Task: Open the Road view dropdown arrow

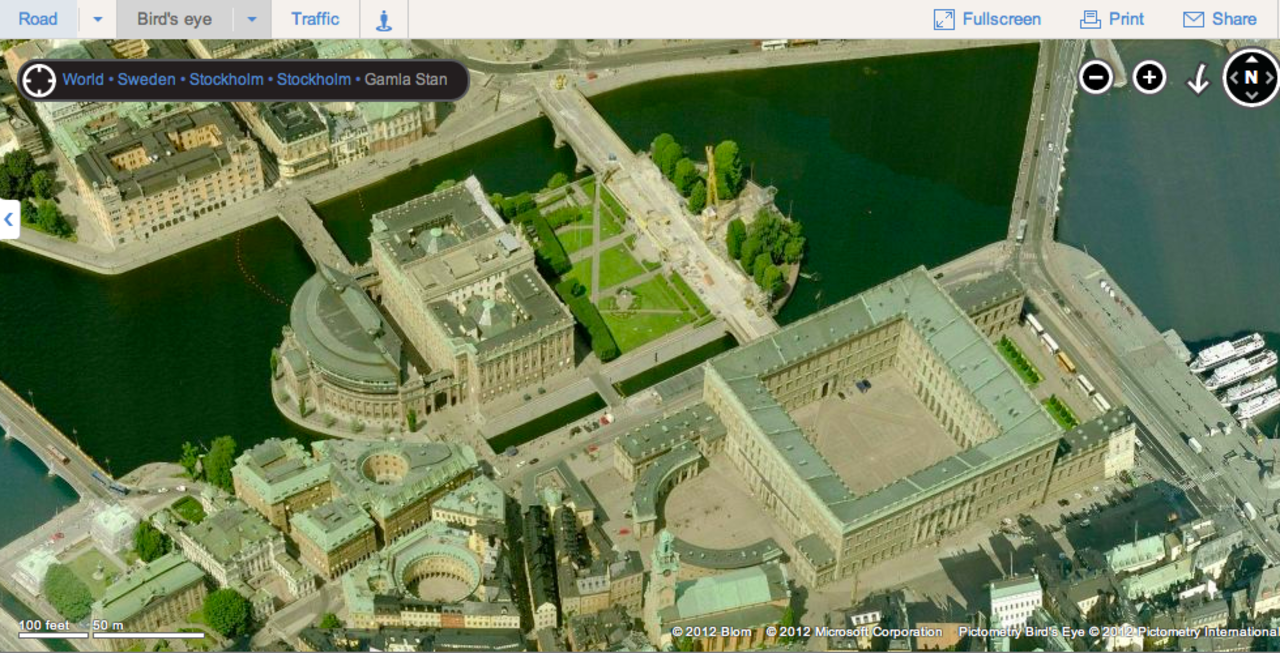Action: pyautogui.click(x=96, y=19)
